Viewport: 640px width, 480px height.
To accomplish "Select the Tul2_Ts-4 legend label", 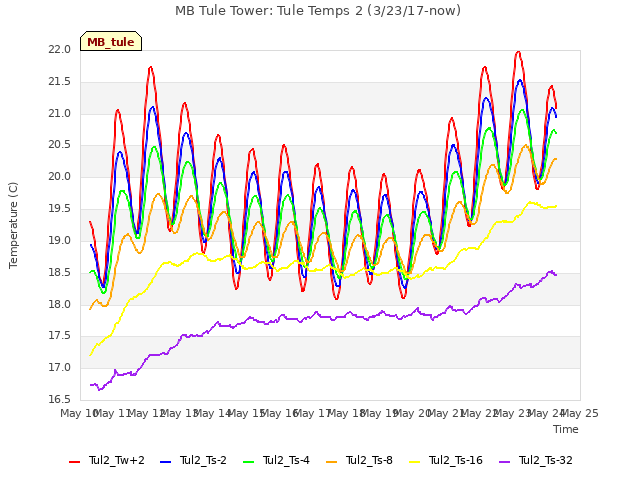I will tap(287, 460).
